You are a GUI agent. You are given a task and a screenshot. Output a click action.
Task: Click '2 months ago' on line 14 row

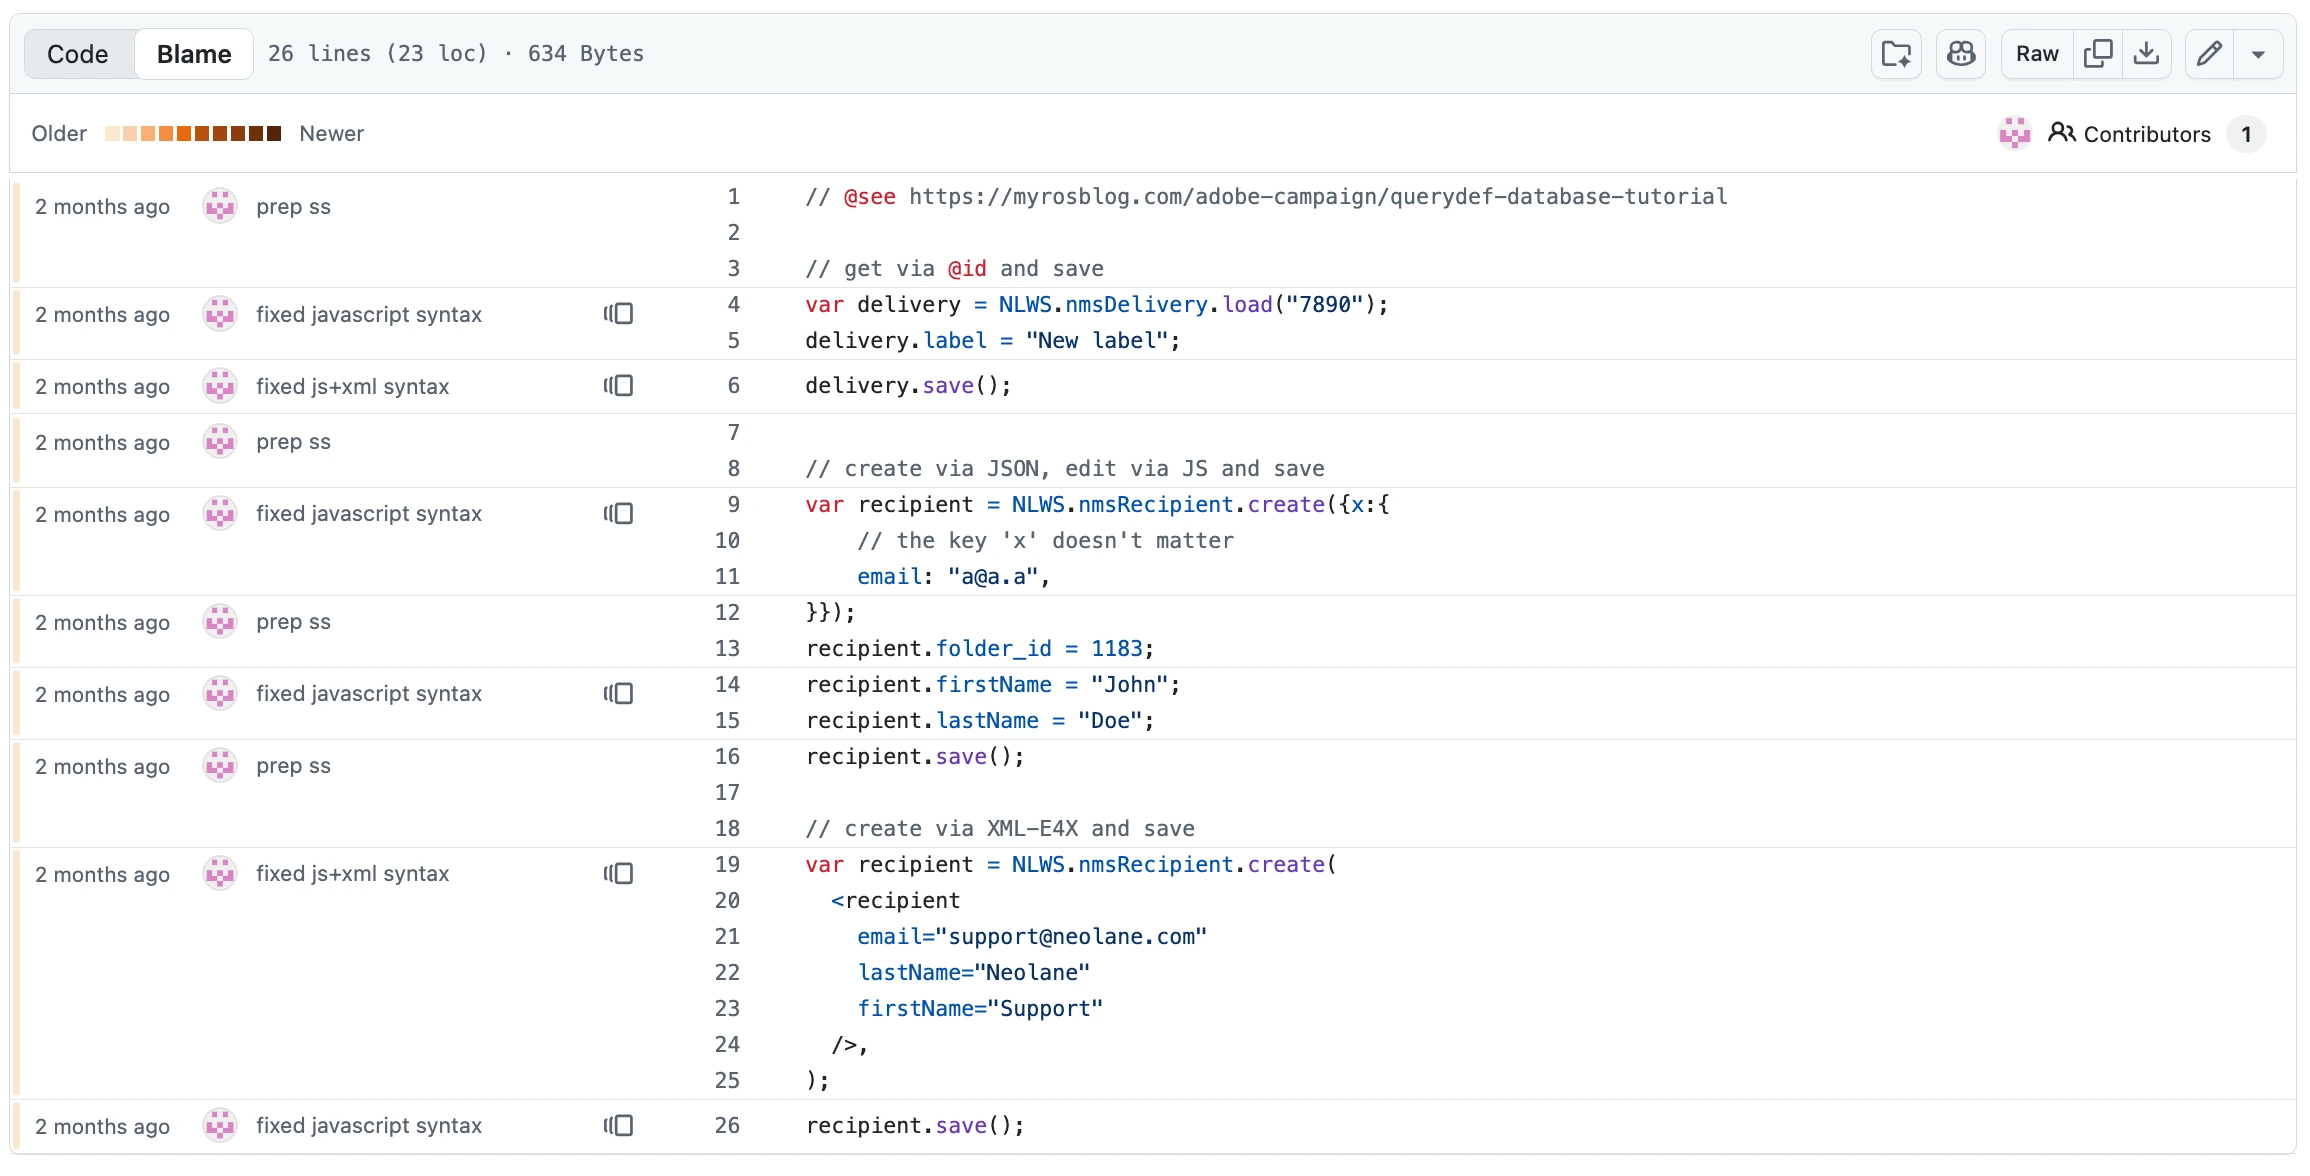coord(103,695)
